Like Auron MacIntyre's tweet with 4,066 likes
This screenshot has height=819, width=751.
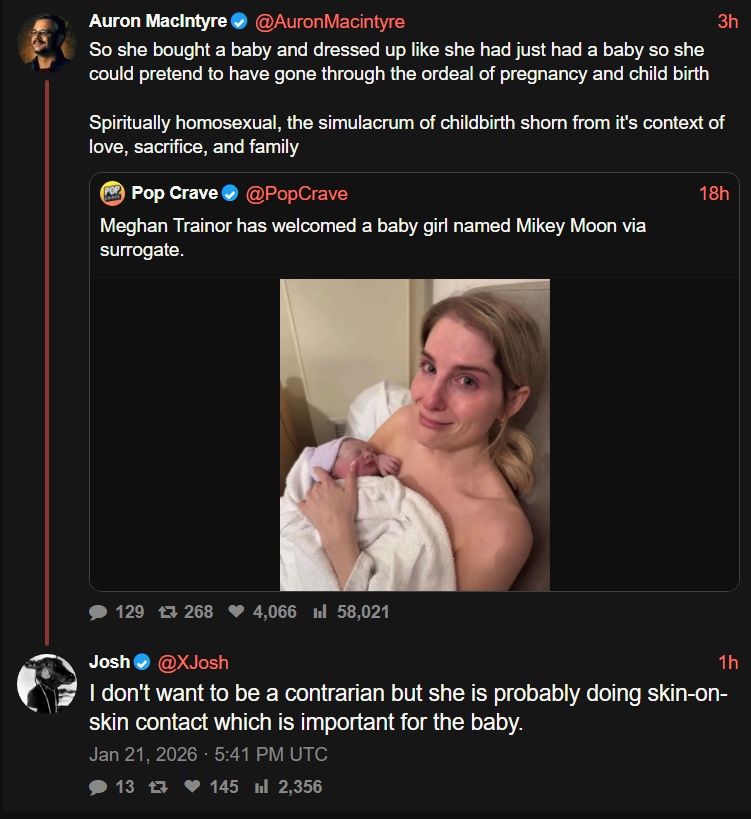237,612
